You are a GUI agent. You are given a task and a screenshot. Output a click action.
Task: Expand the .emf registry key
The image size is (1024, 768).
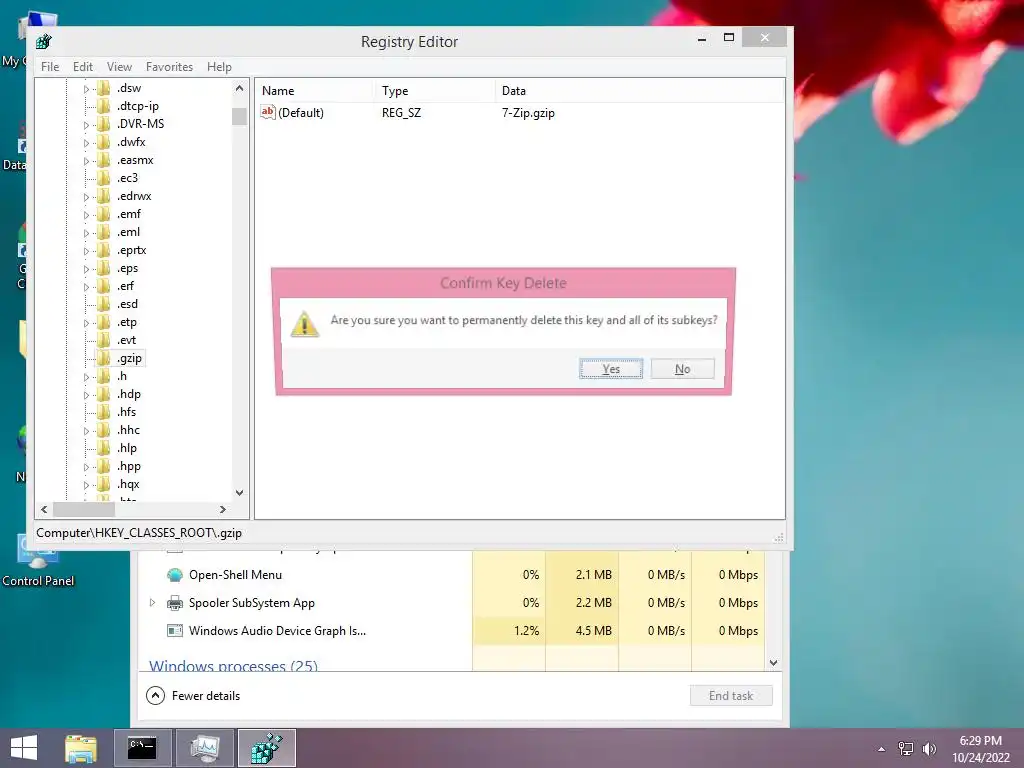tap(86, 214)
